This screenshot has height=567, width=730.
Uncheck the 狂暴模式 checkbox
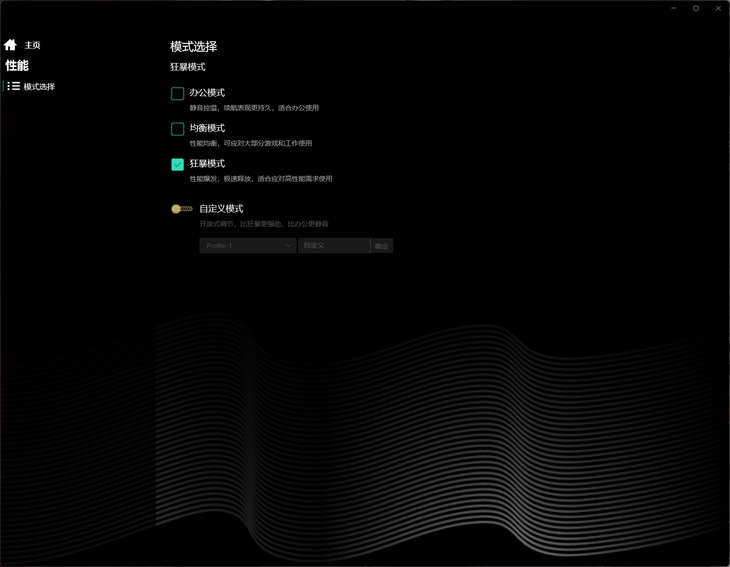coord(177,164)
